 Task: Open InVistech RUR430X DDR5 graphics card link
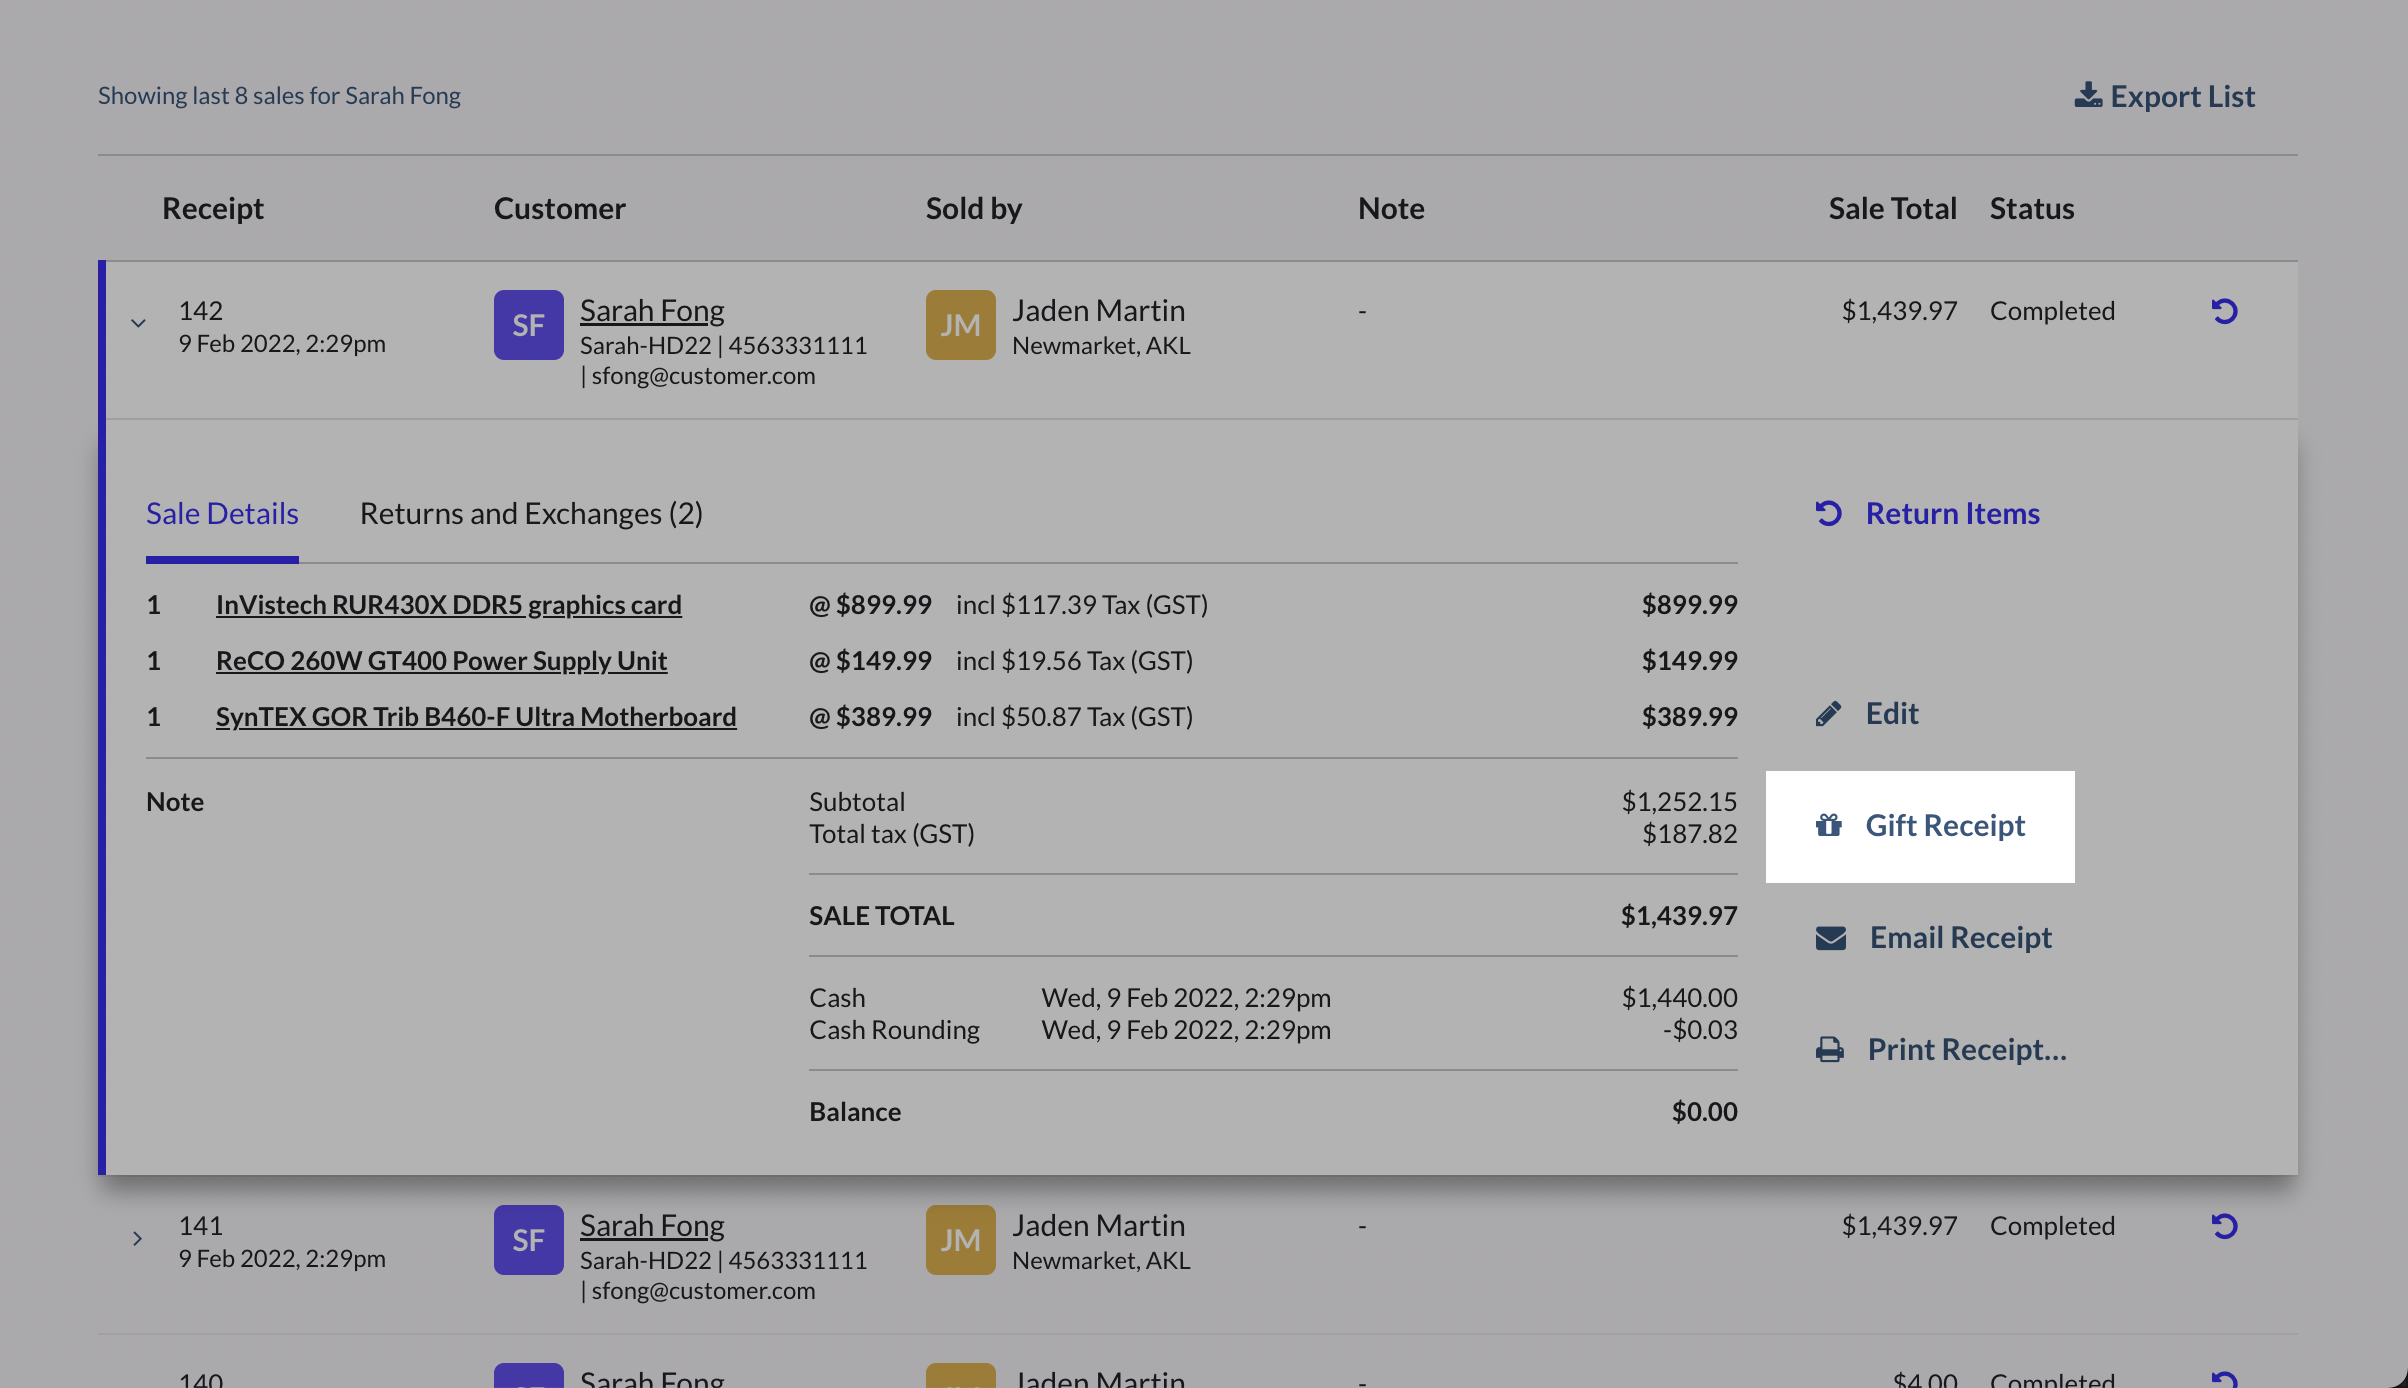point(448,605)
